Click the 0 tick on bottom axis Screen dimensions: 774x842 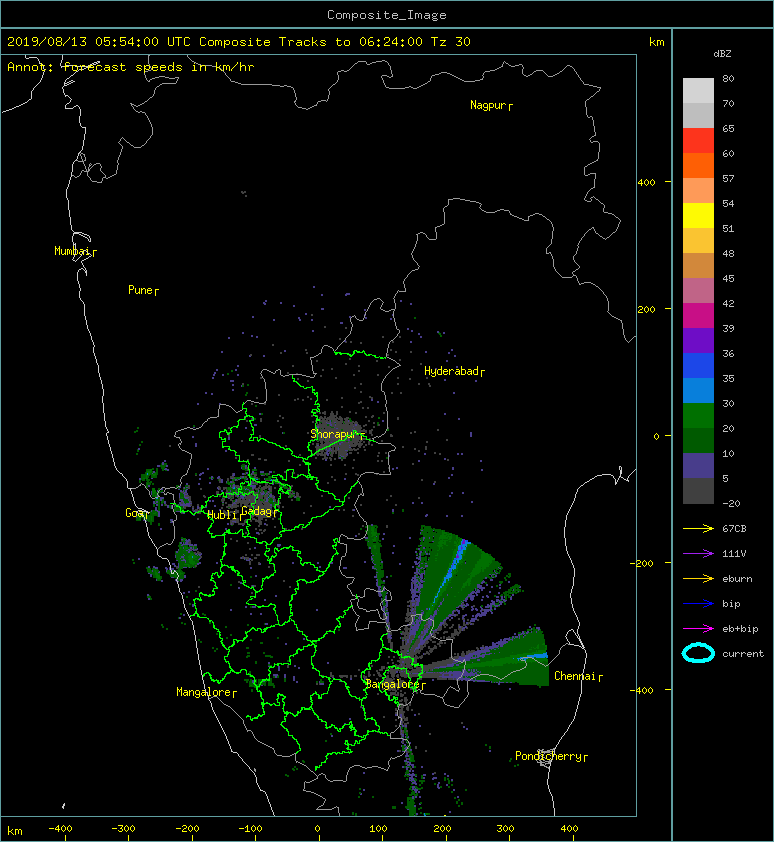[x=317, y=829]
